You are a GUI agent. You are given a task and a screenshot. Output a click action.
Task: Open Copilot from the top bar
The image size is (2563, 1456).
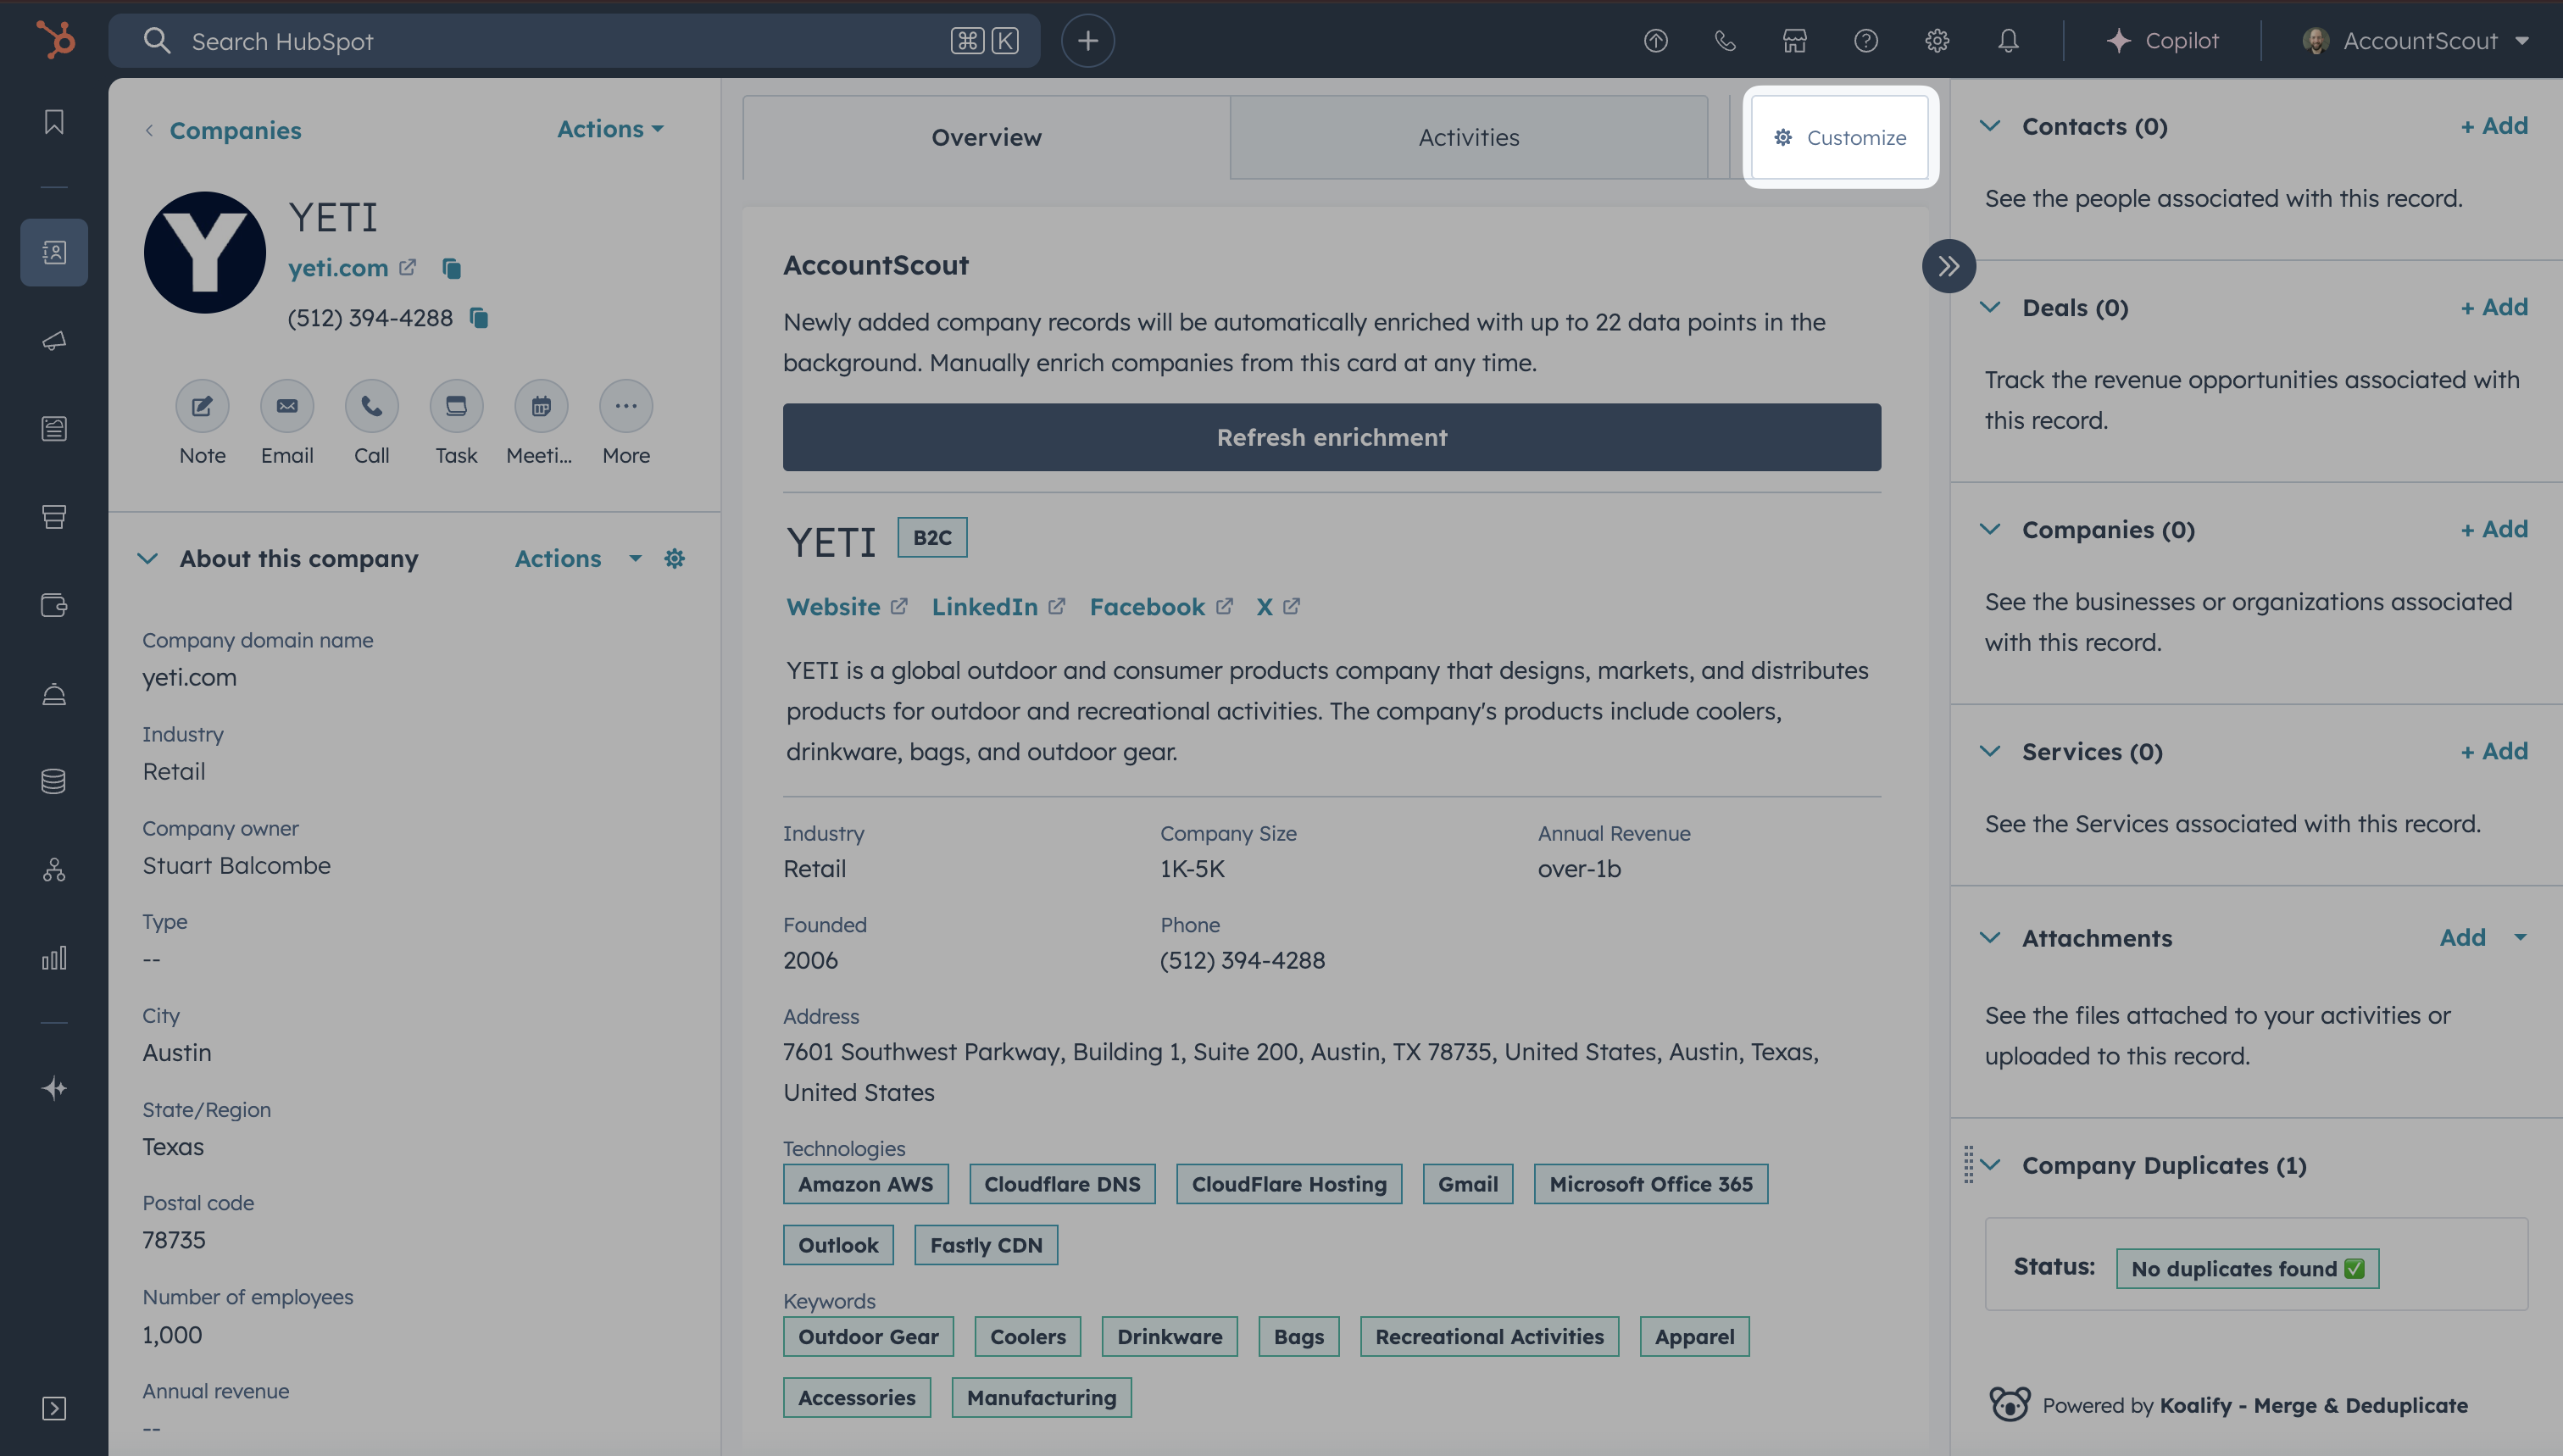coord(2162,41)
